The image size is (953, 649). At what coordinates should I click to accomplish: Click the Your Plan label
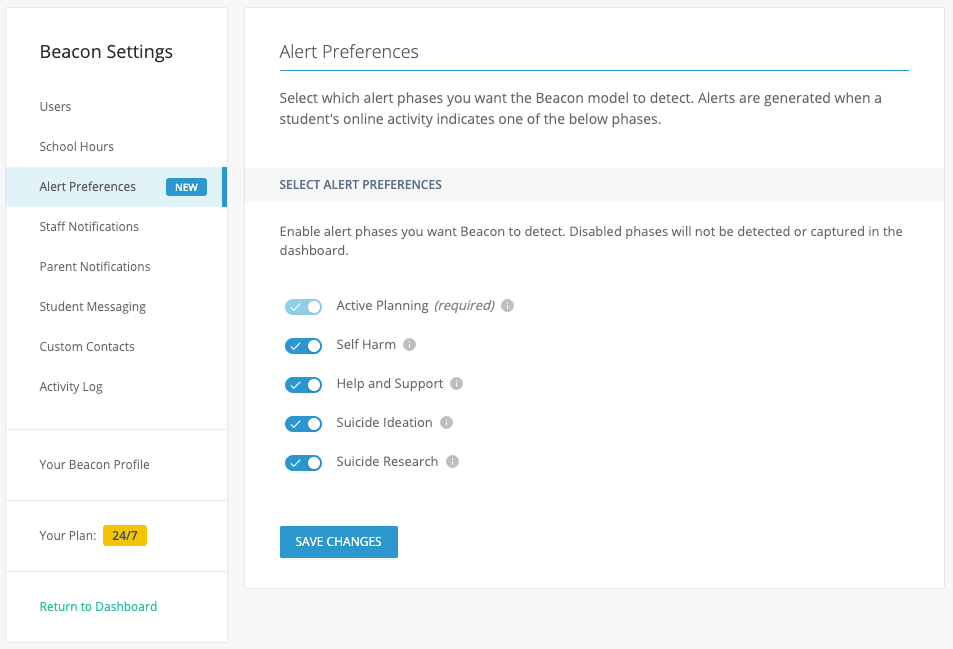pyautogui.click(x=67, y=535)
